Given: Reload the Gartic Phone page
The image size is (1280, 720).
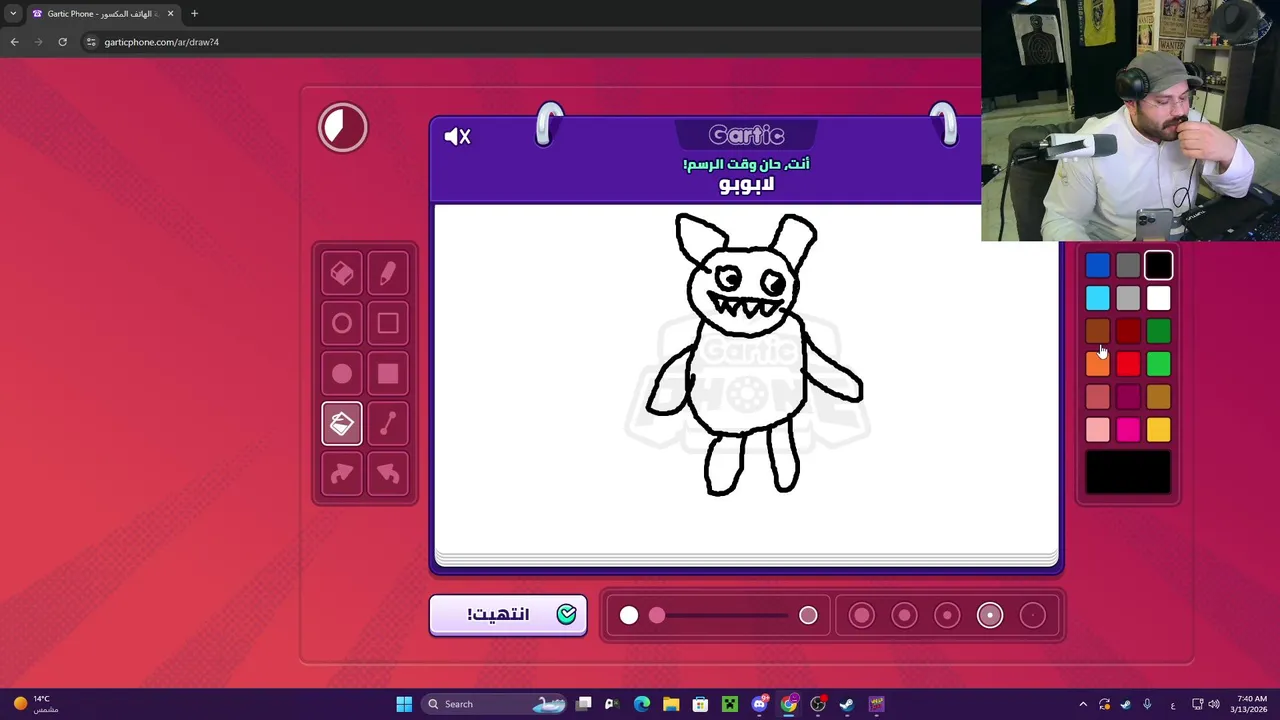Looking at the screenshot, I should 62,42.
